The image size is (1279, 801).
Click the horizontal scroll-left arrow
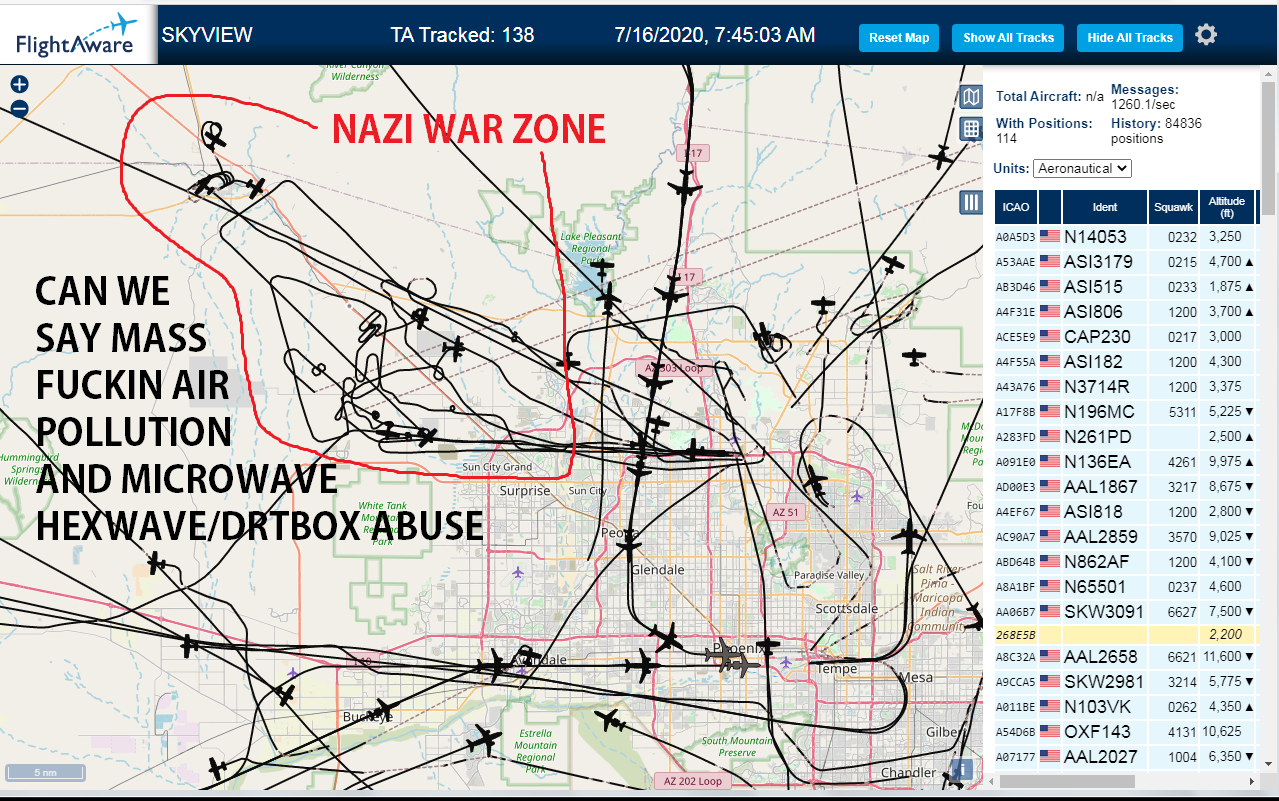coord(991,781)
